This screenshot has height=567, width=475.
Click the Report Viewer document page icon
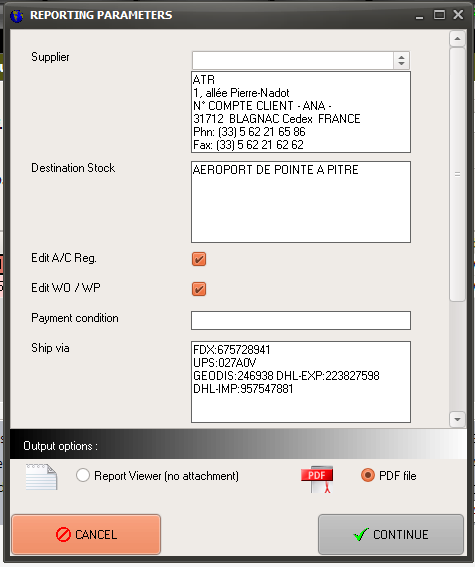42,477
